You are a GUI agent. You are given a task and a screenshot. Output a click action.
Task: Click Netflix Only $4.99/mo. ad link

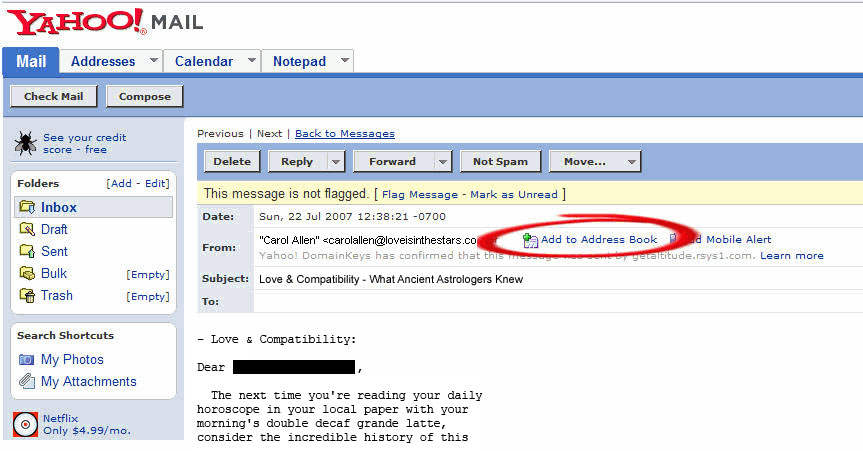tap(87, 425)
